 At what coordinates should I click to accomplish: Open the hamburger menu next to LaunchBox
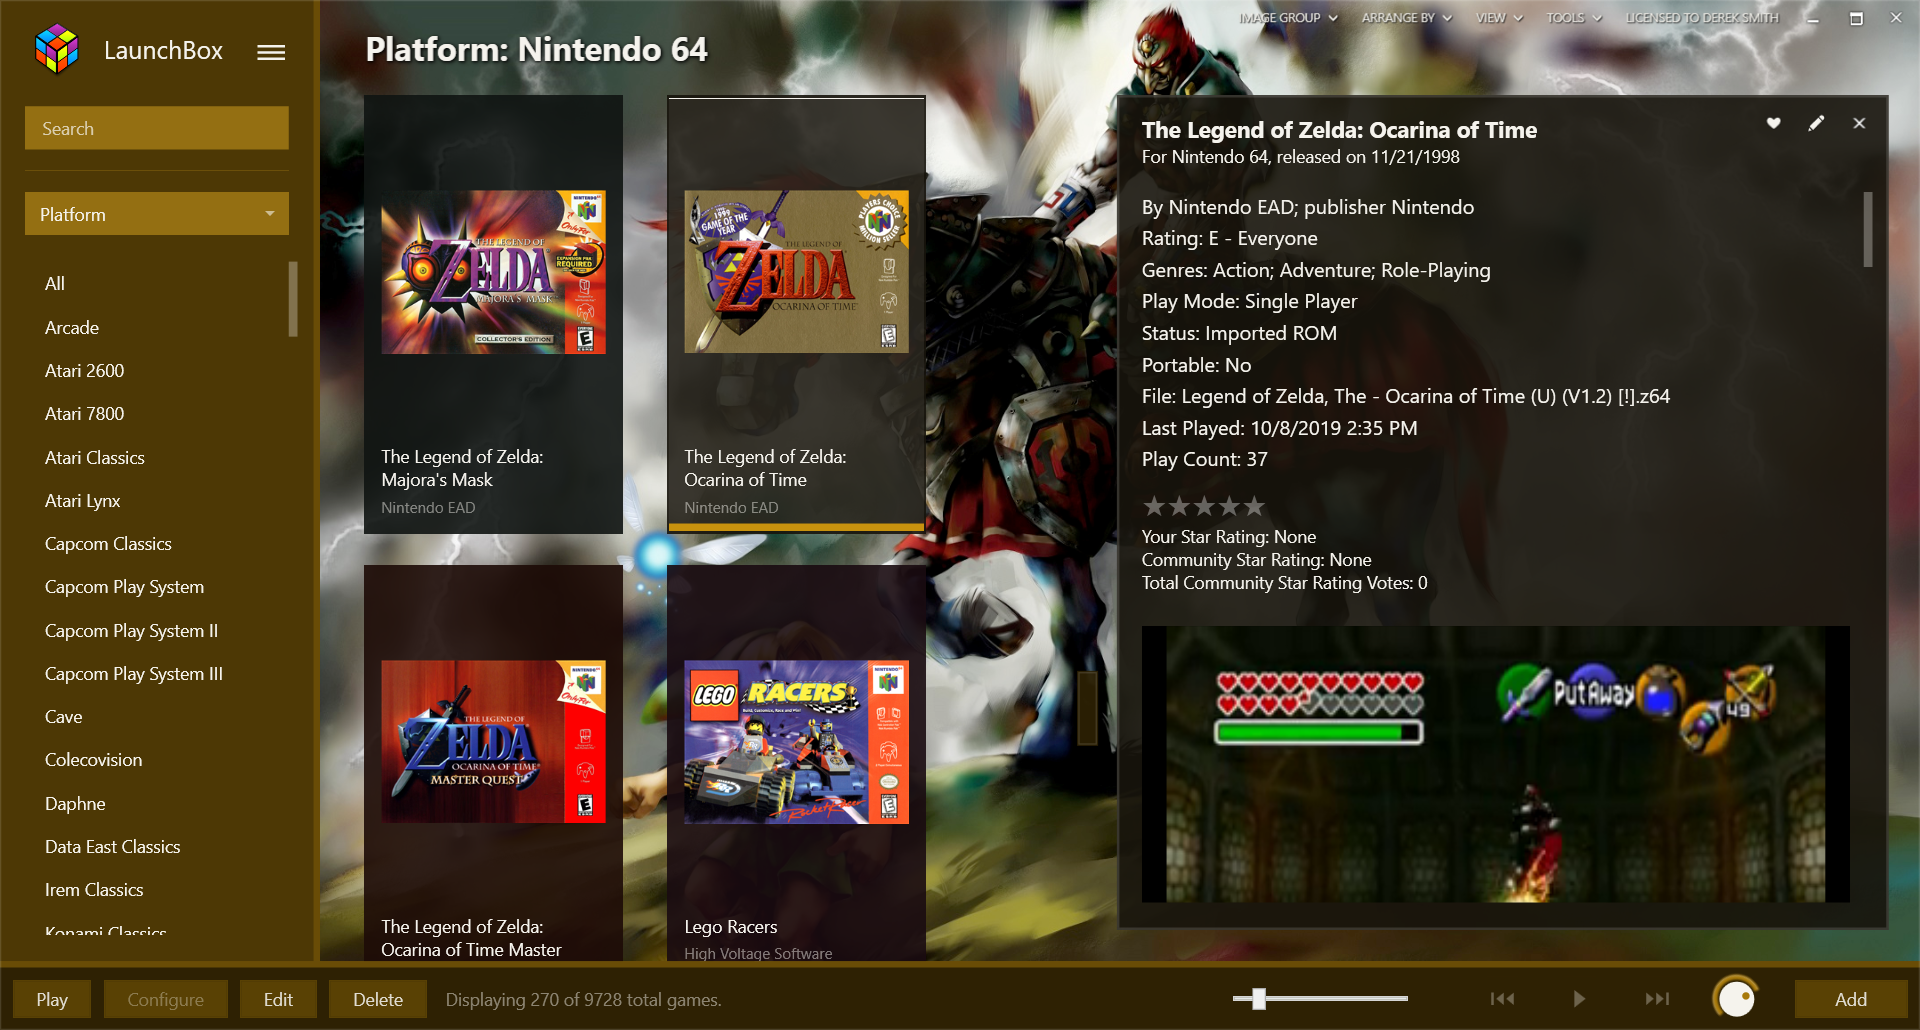271,52
